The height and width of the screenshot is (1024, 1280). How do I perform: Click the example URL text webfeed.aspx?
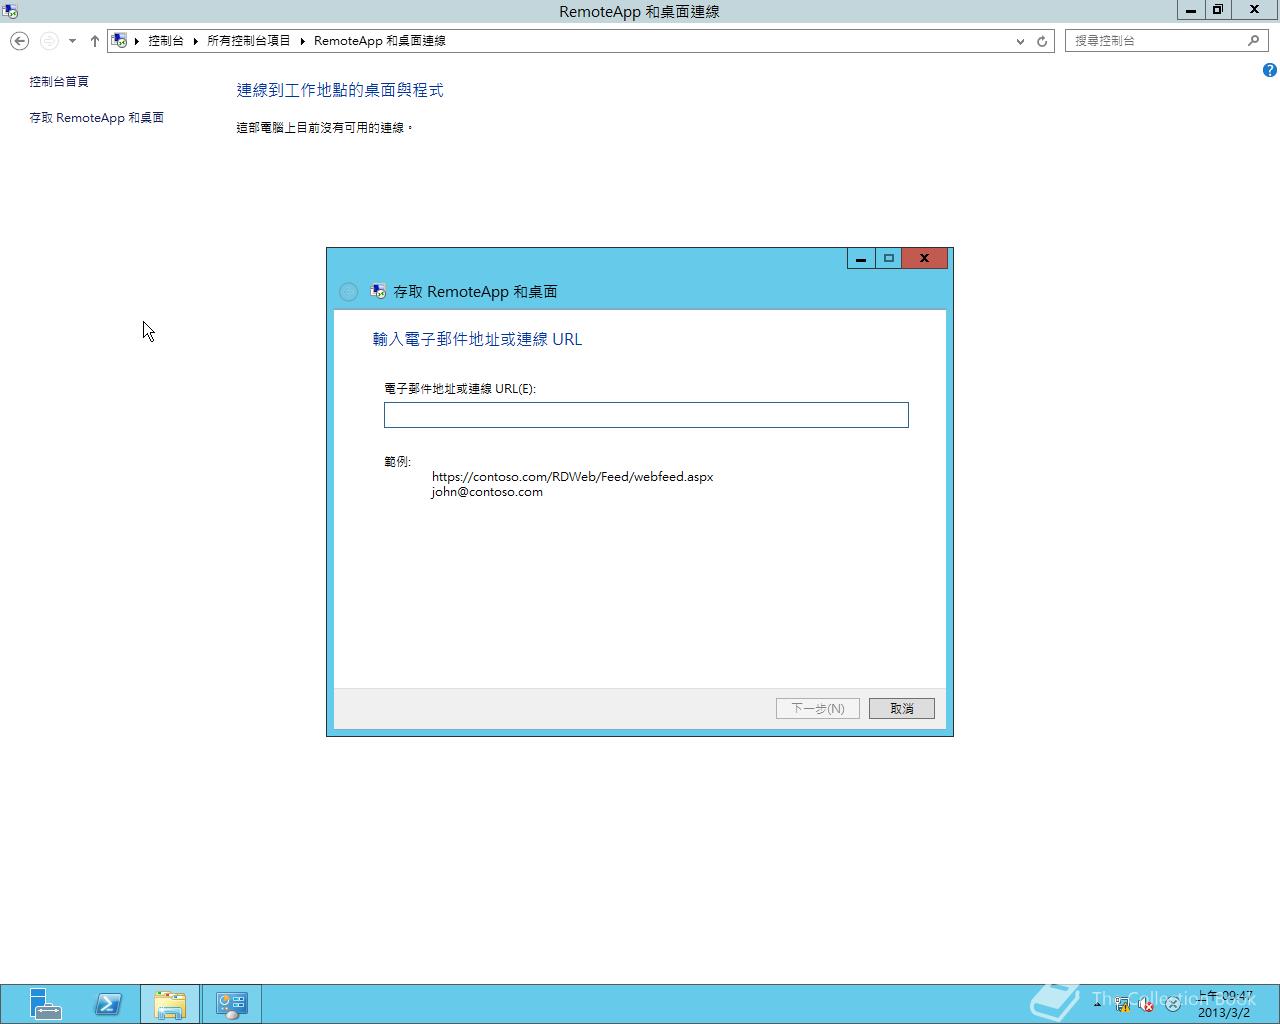pos(572,476)
